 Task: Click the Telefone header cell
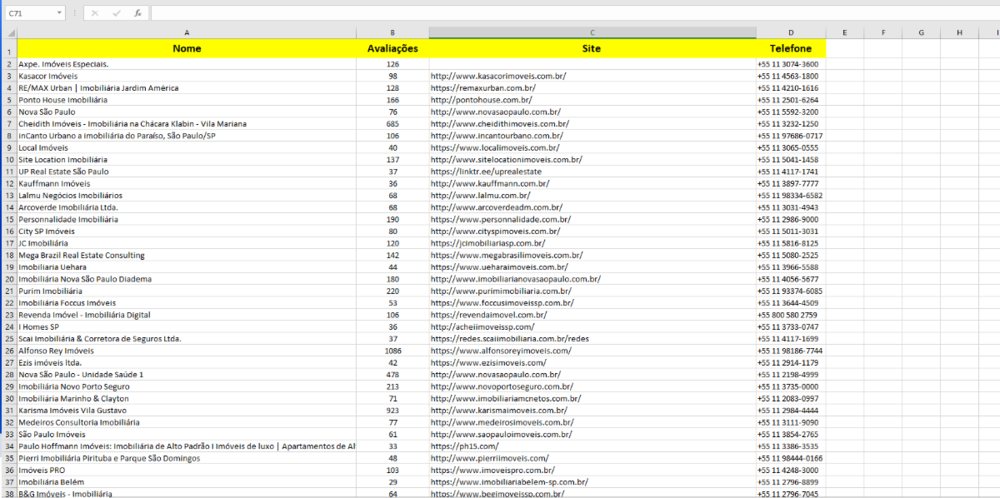coord(791,48)
